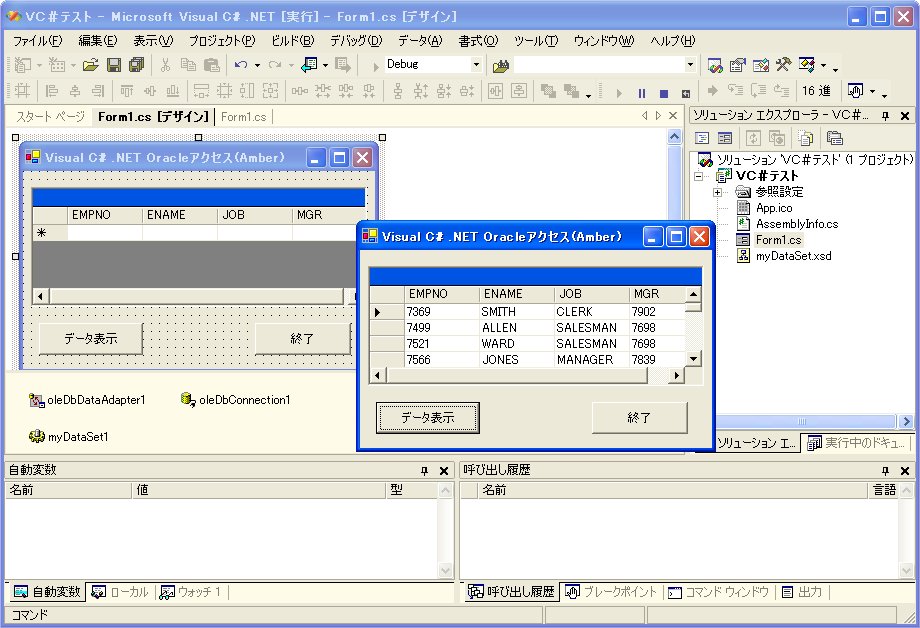Viewport: 920px width, 628px height.
Task: Open the dropdown beside the Breakpoints hand icon
Action: click(x=872, y=92)
